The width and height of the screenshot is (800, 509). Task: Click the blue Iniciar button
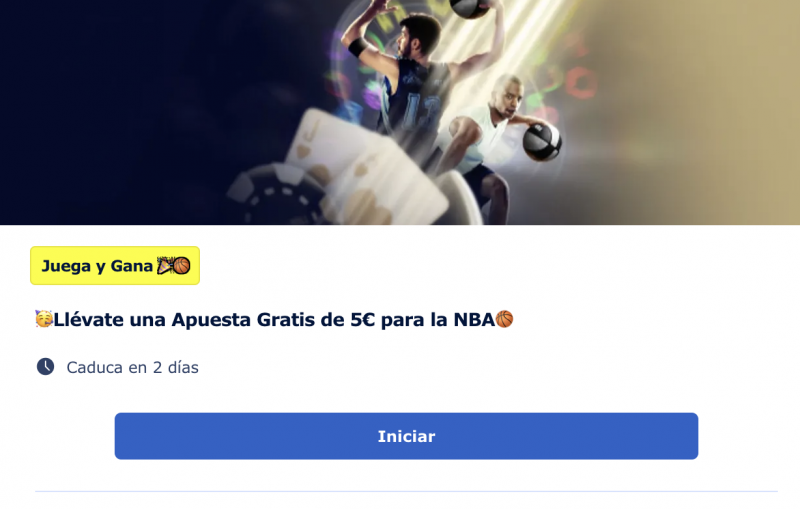[x=406, y=436]
